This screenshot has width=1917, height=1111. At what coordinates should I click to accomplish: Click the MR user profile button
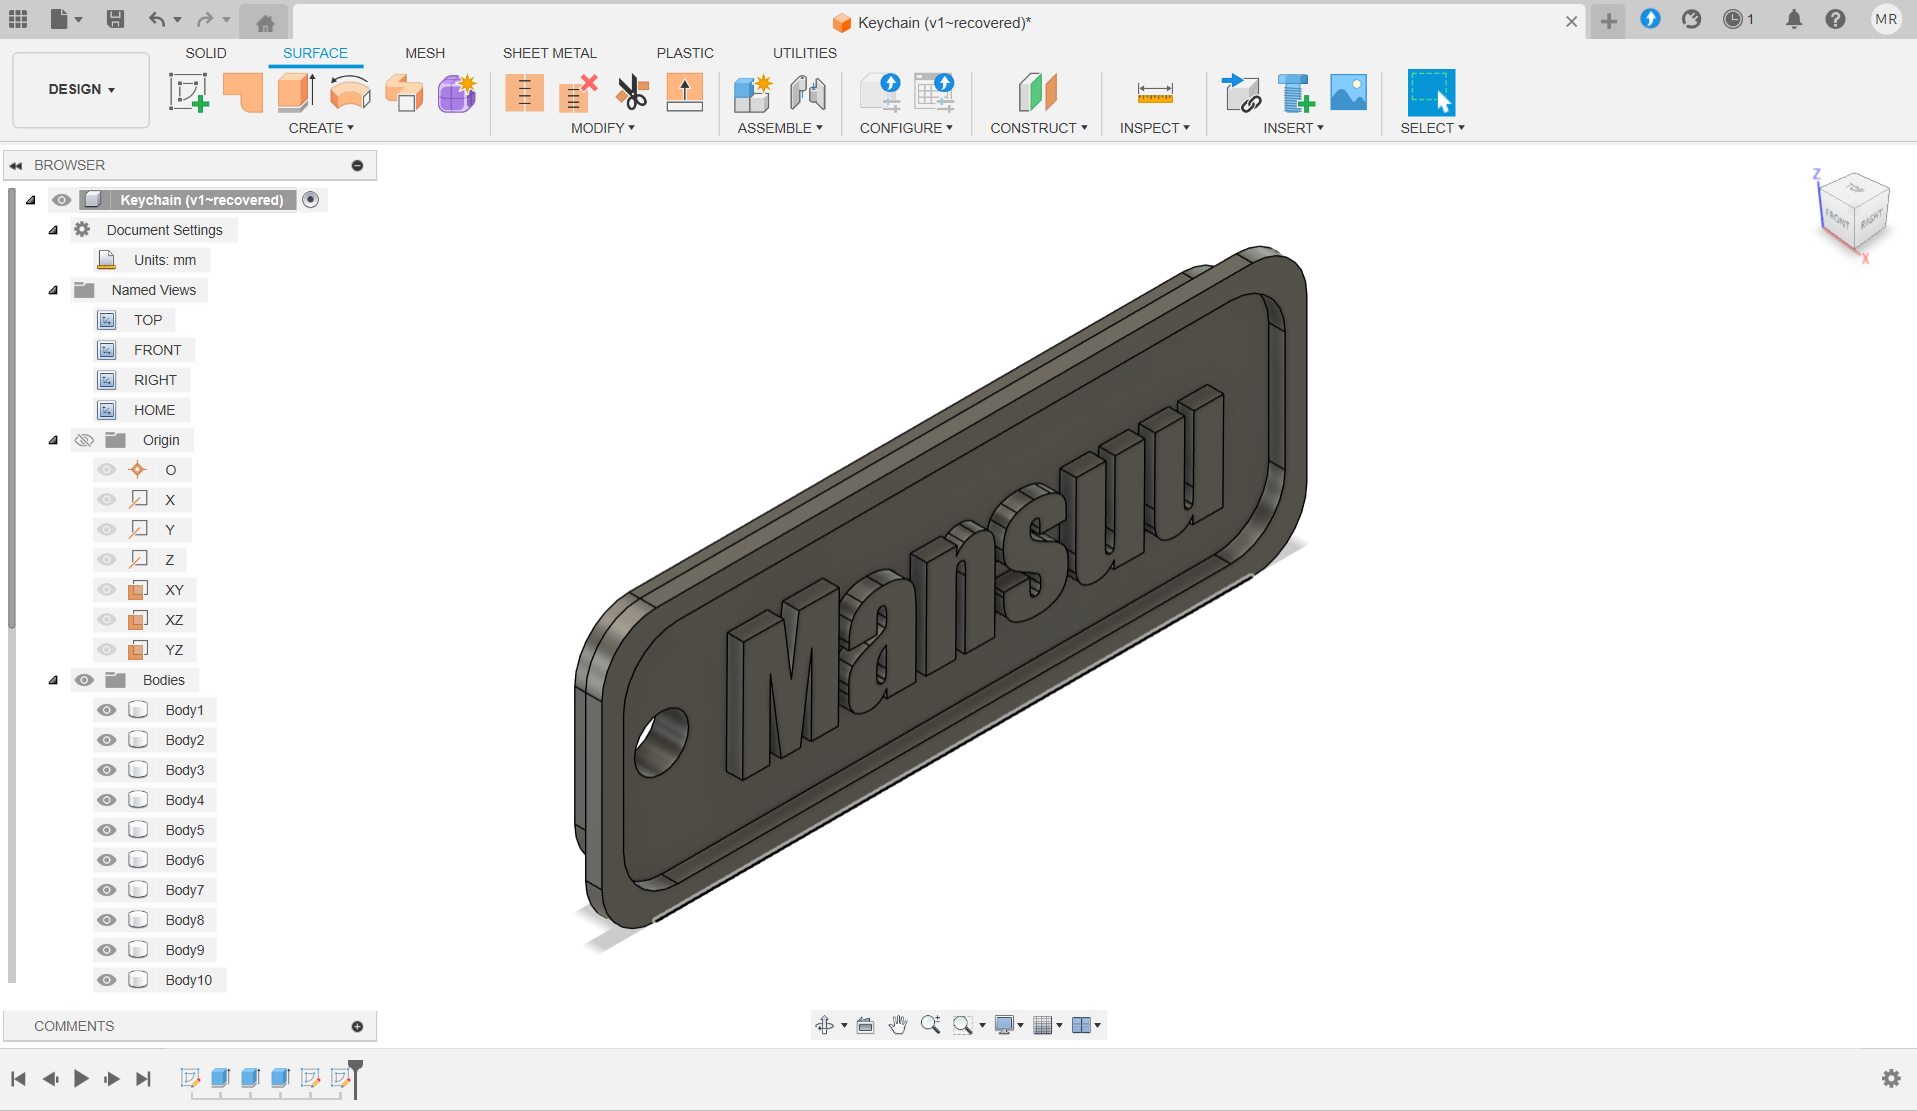pos(1886,19)
